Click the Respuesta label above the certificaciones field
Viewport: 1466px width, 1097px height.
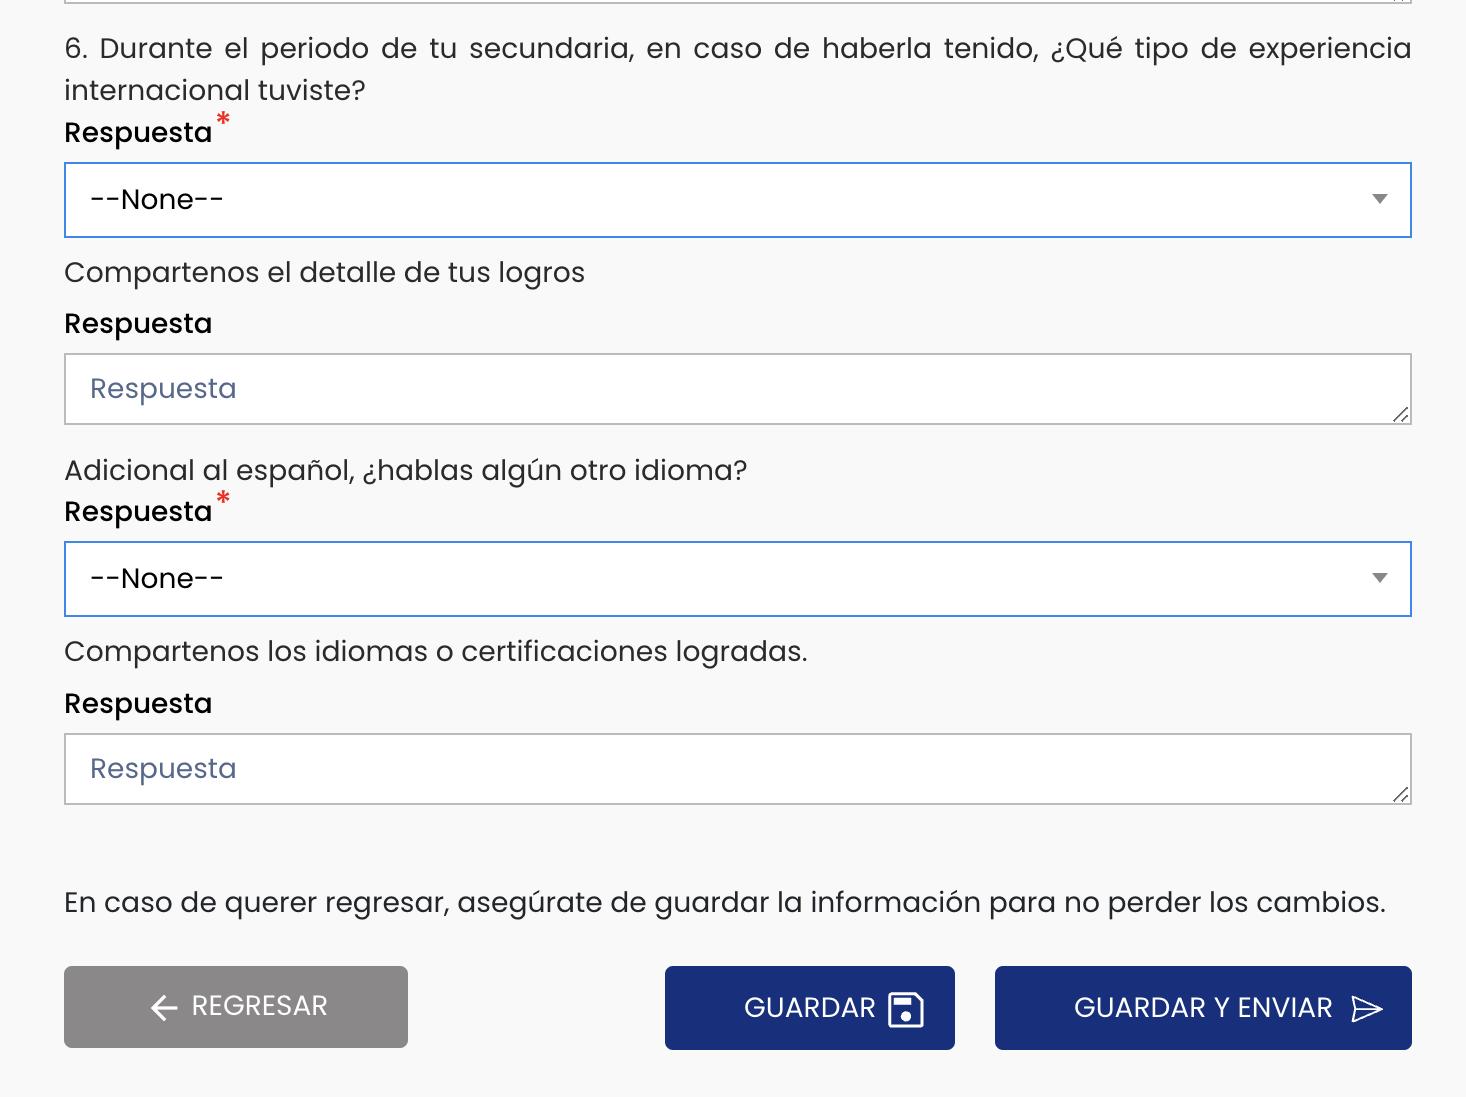(x=138, y=704)
